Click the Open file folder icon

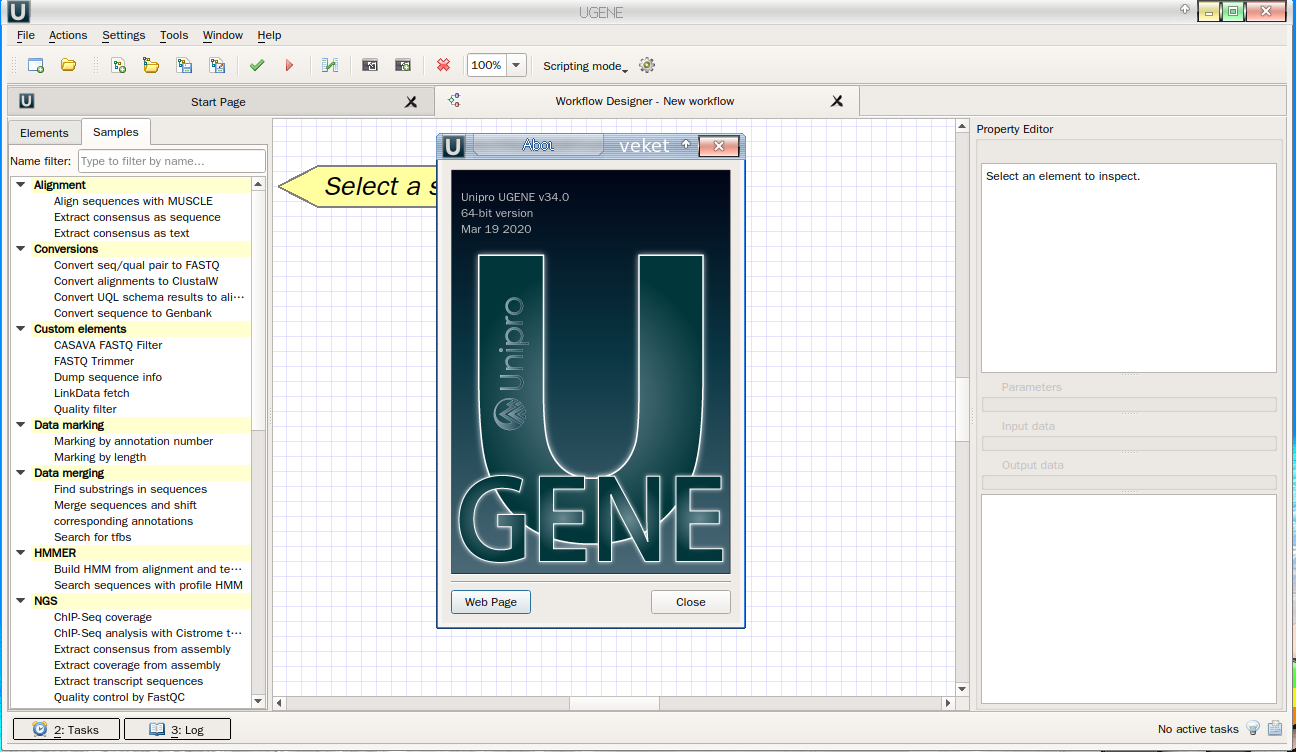tap(68, 65)
